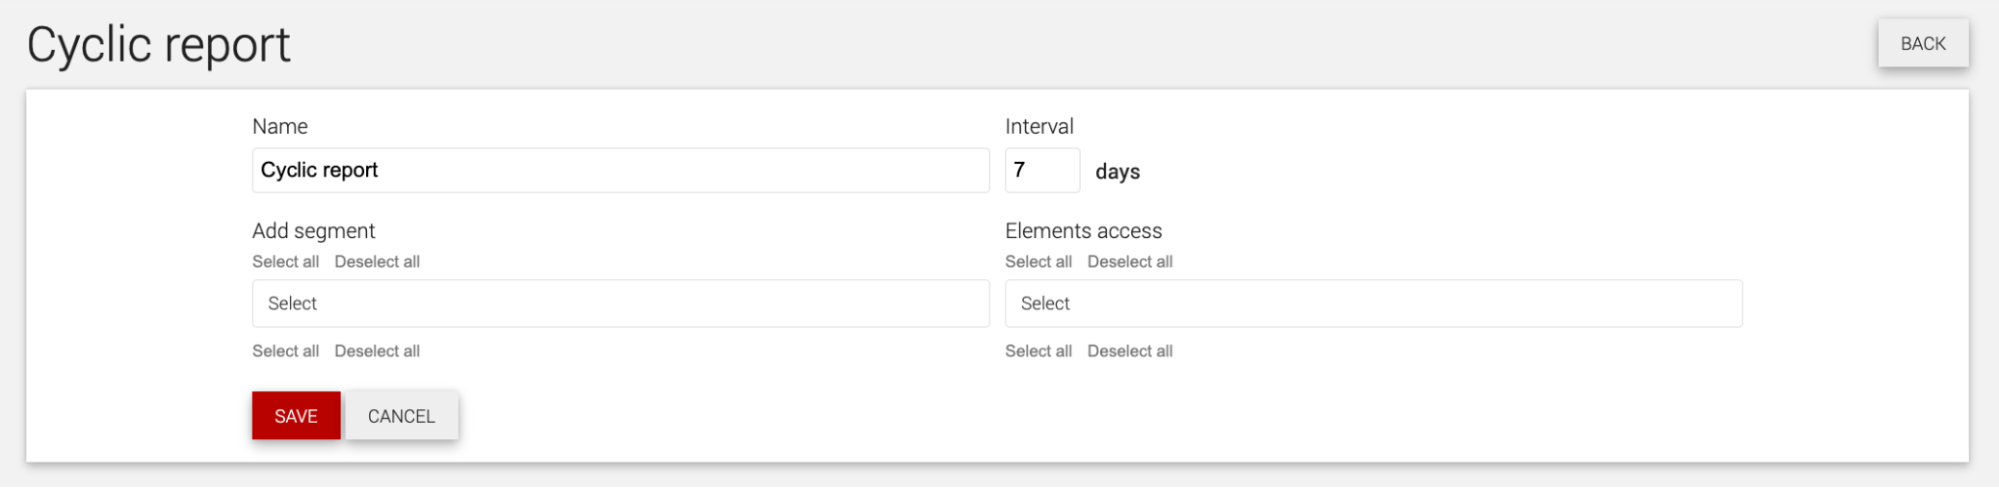
Task: Click the Interval label
Action: pyautogui.click(x=1039, y=127)
